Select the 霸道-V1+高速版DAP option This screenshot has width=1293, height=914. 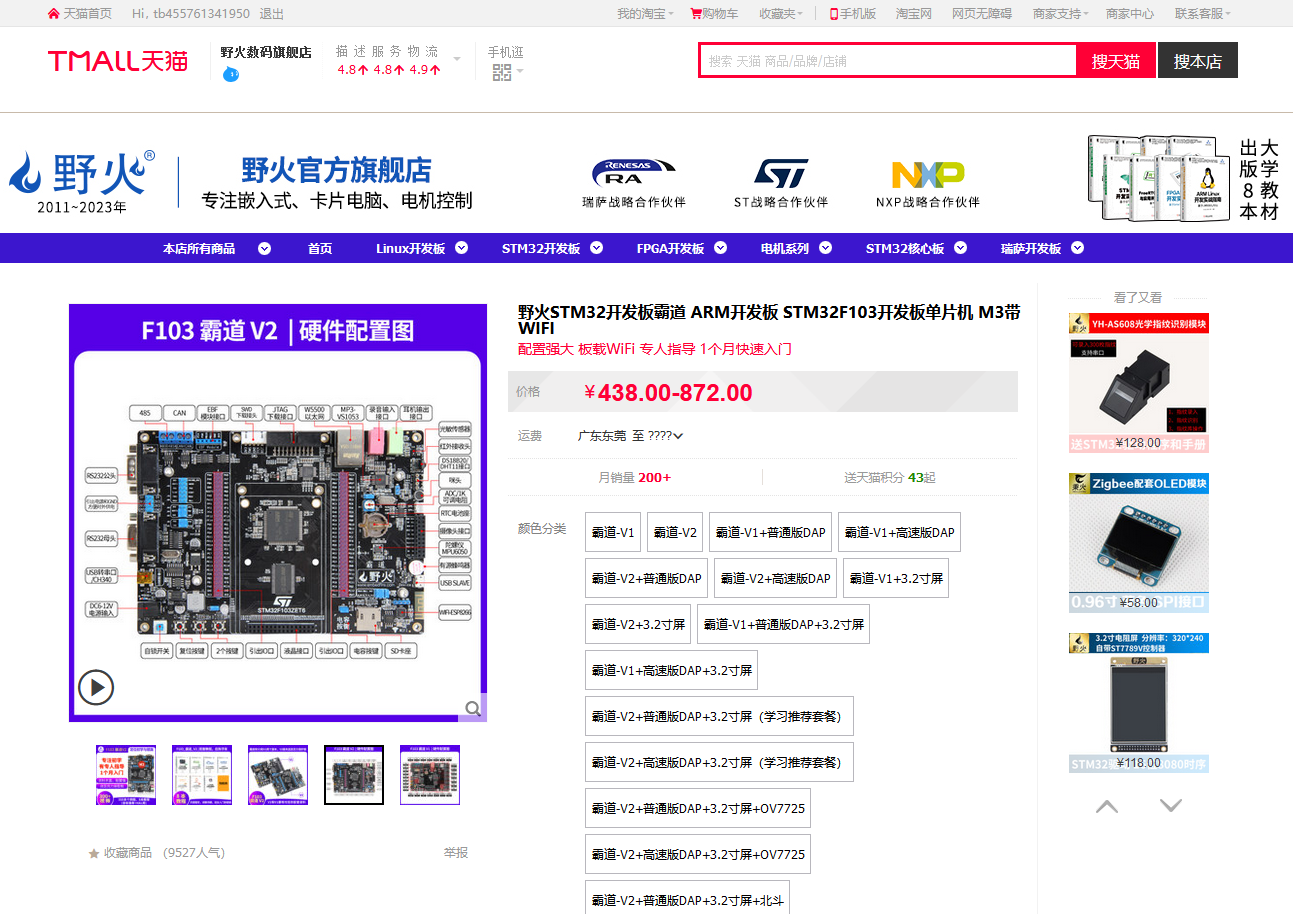tap(899, 532)
